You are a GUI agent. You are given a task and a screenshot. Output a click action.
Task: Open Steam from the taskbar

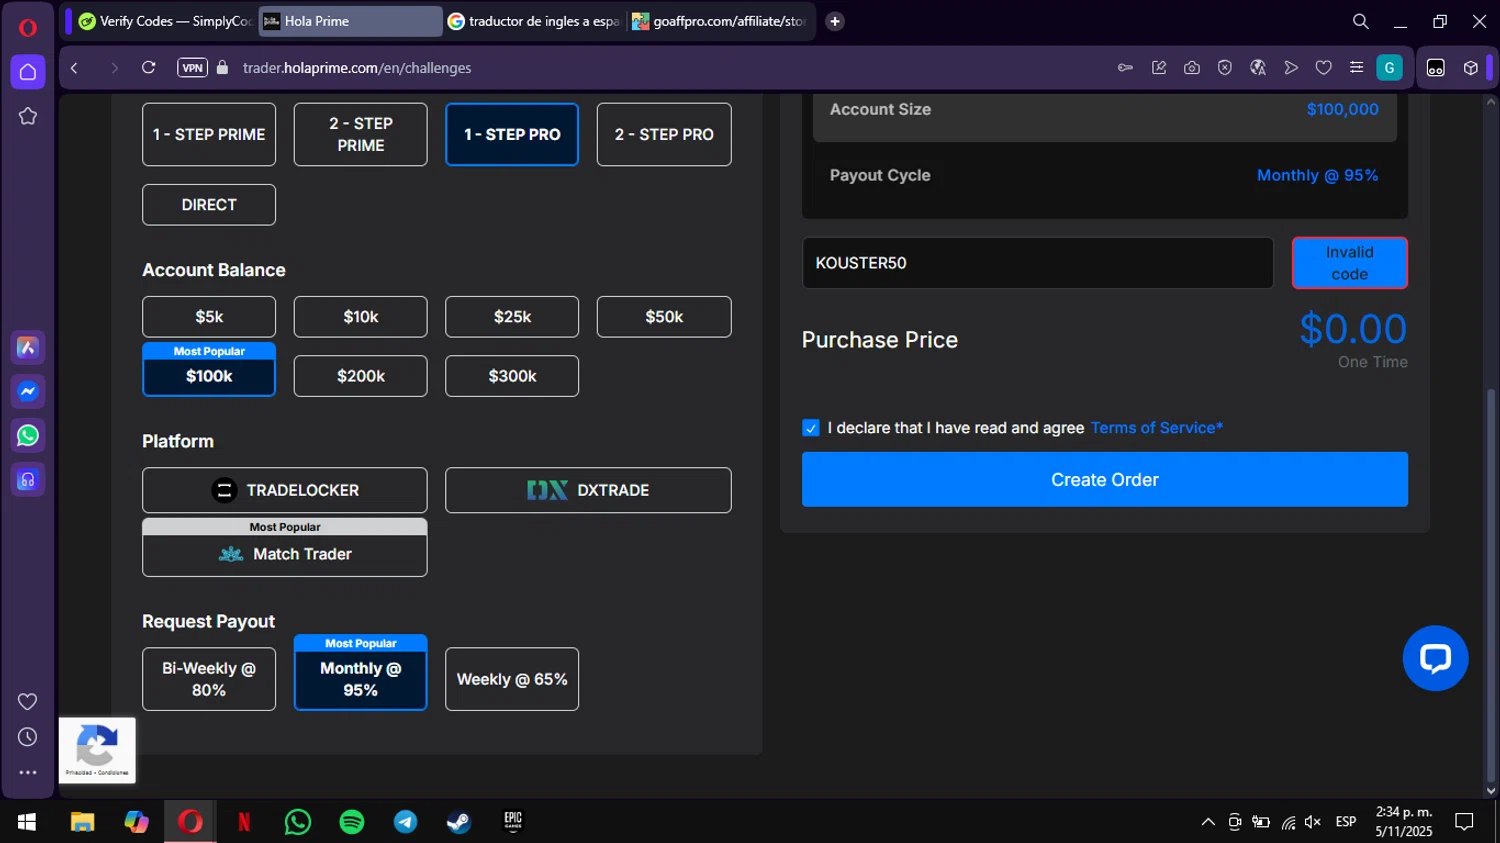pyautogui.click(x=459, y=822)
